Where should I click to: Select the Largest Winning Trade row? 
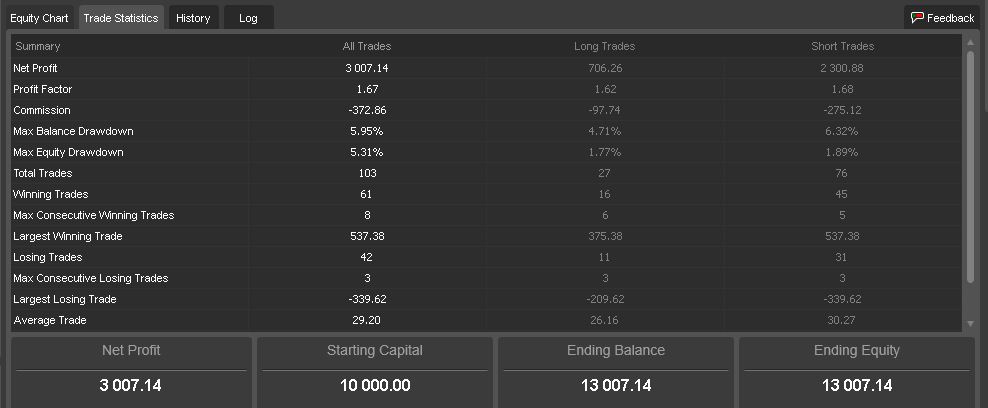pos(486,236)
